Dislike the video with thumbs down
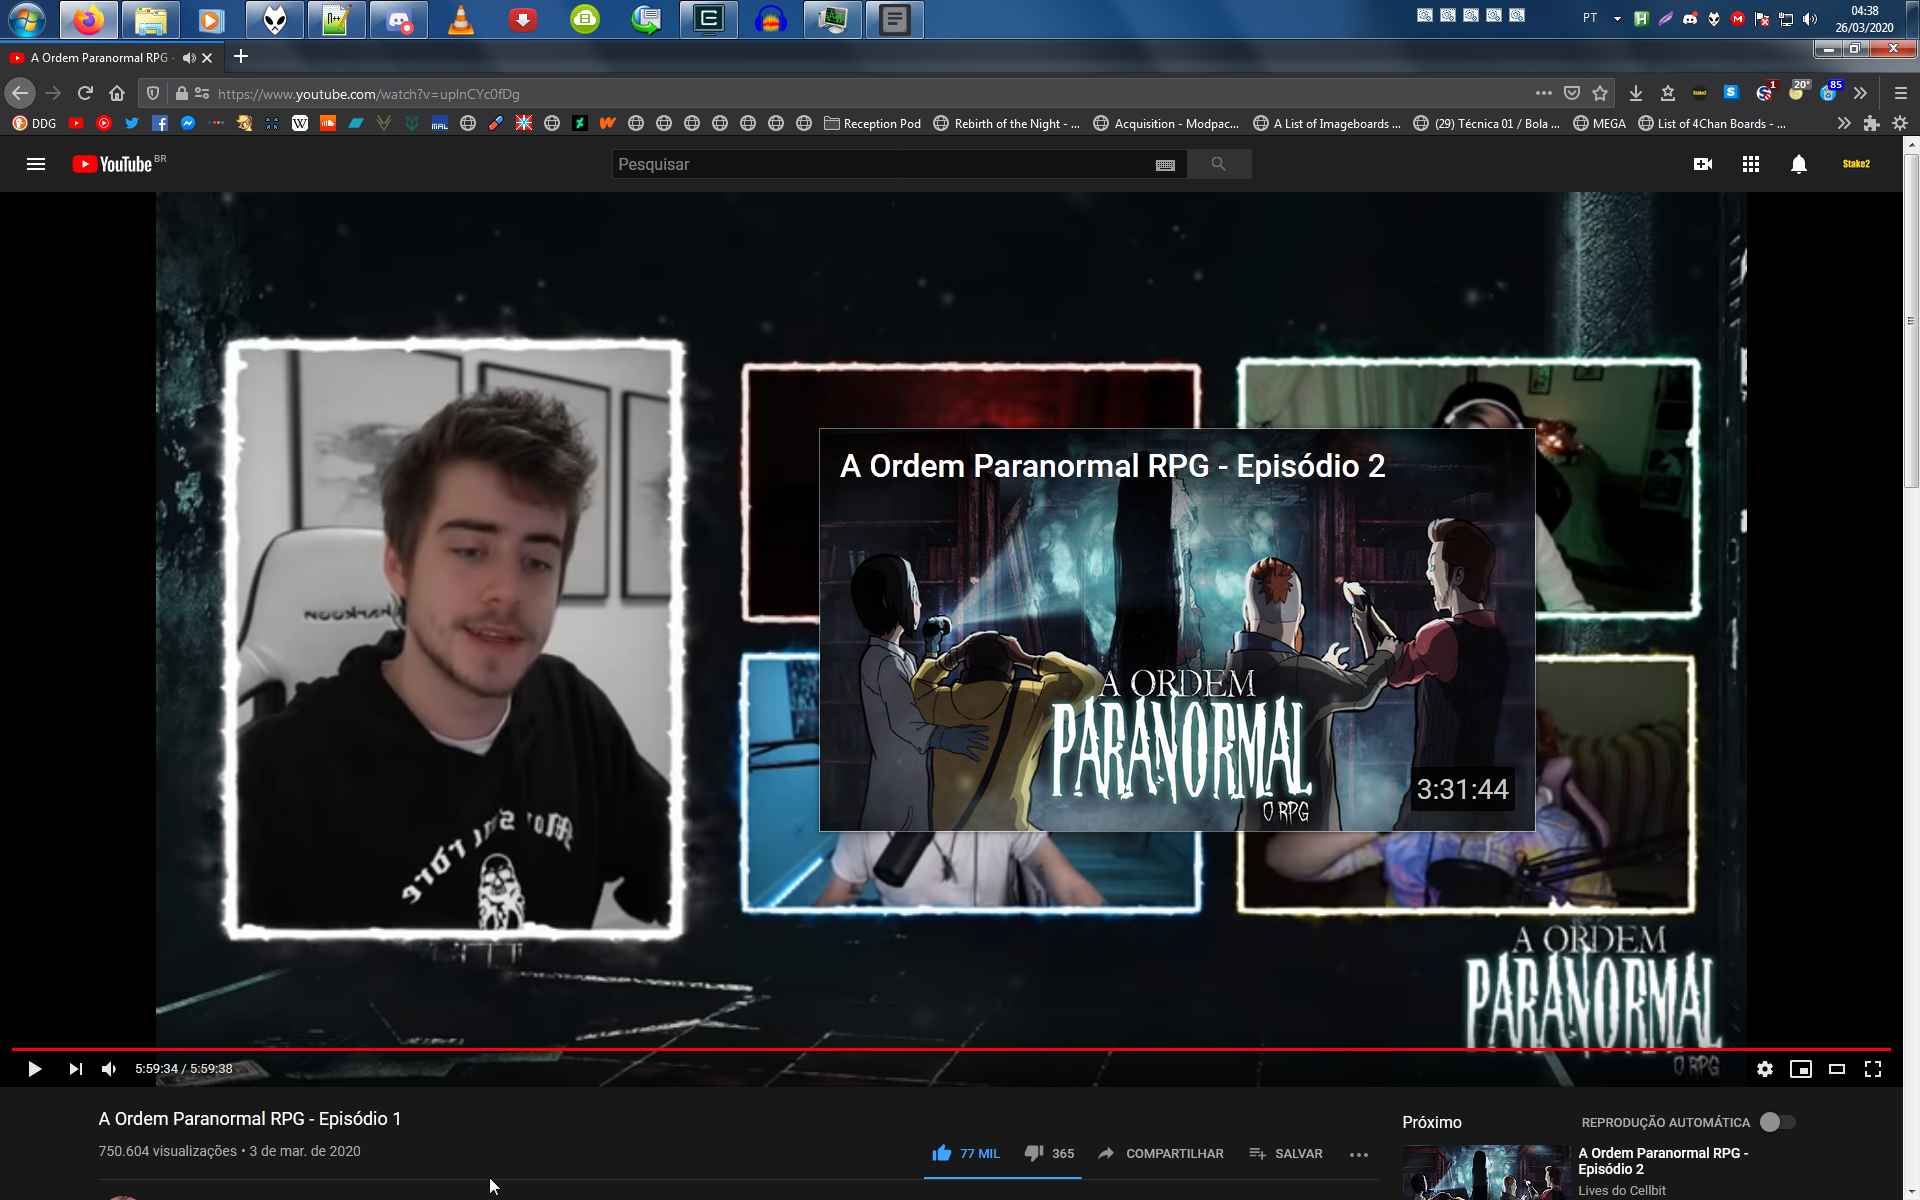Viewport: 1920px width, 1200px height. click(1034, 1153)
